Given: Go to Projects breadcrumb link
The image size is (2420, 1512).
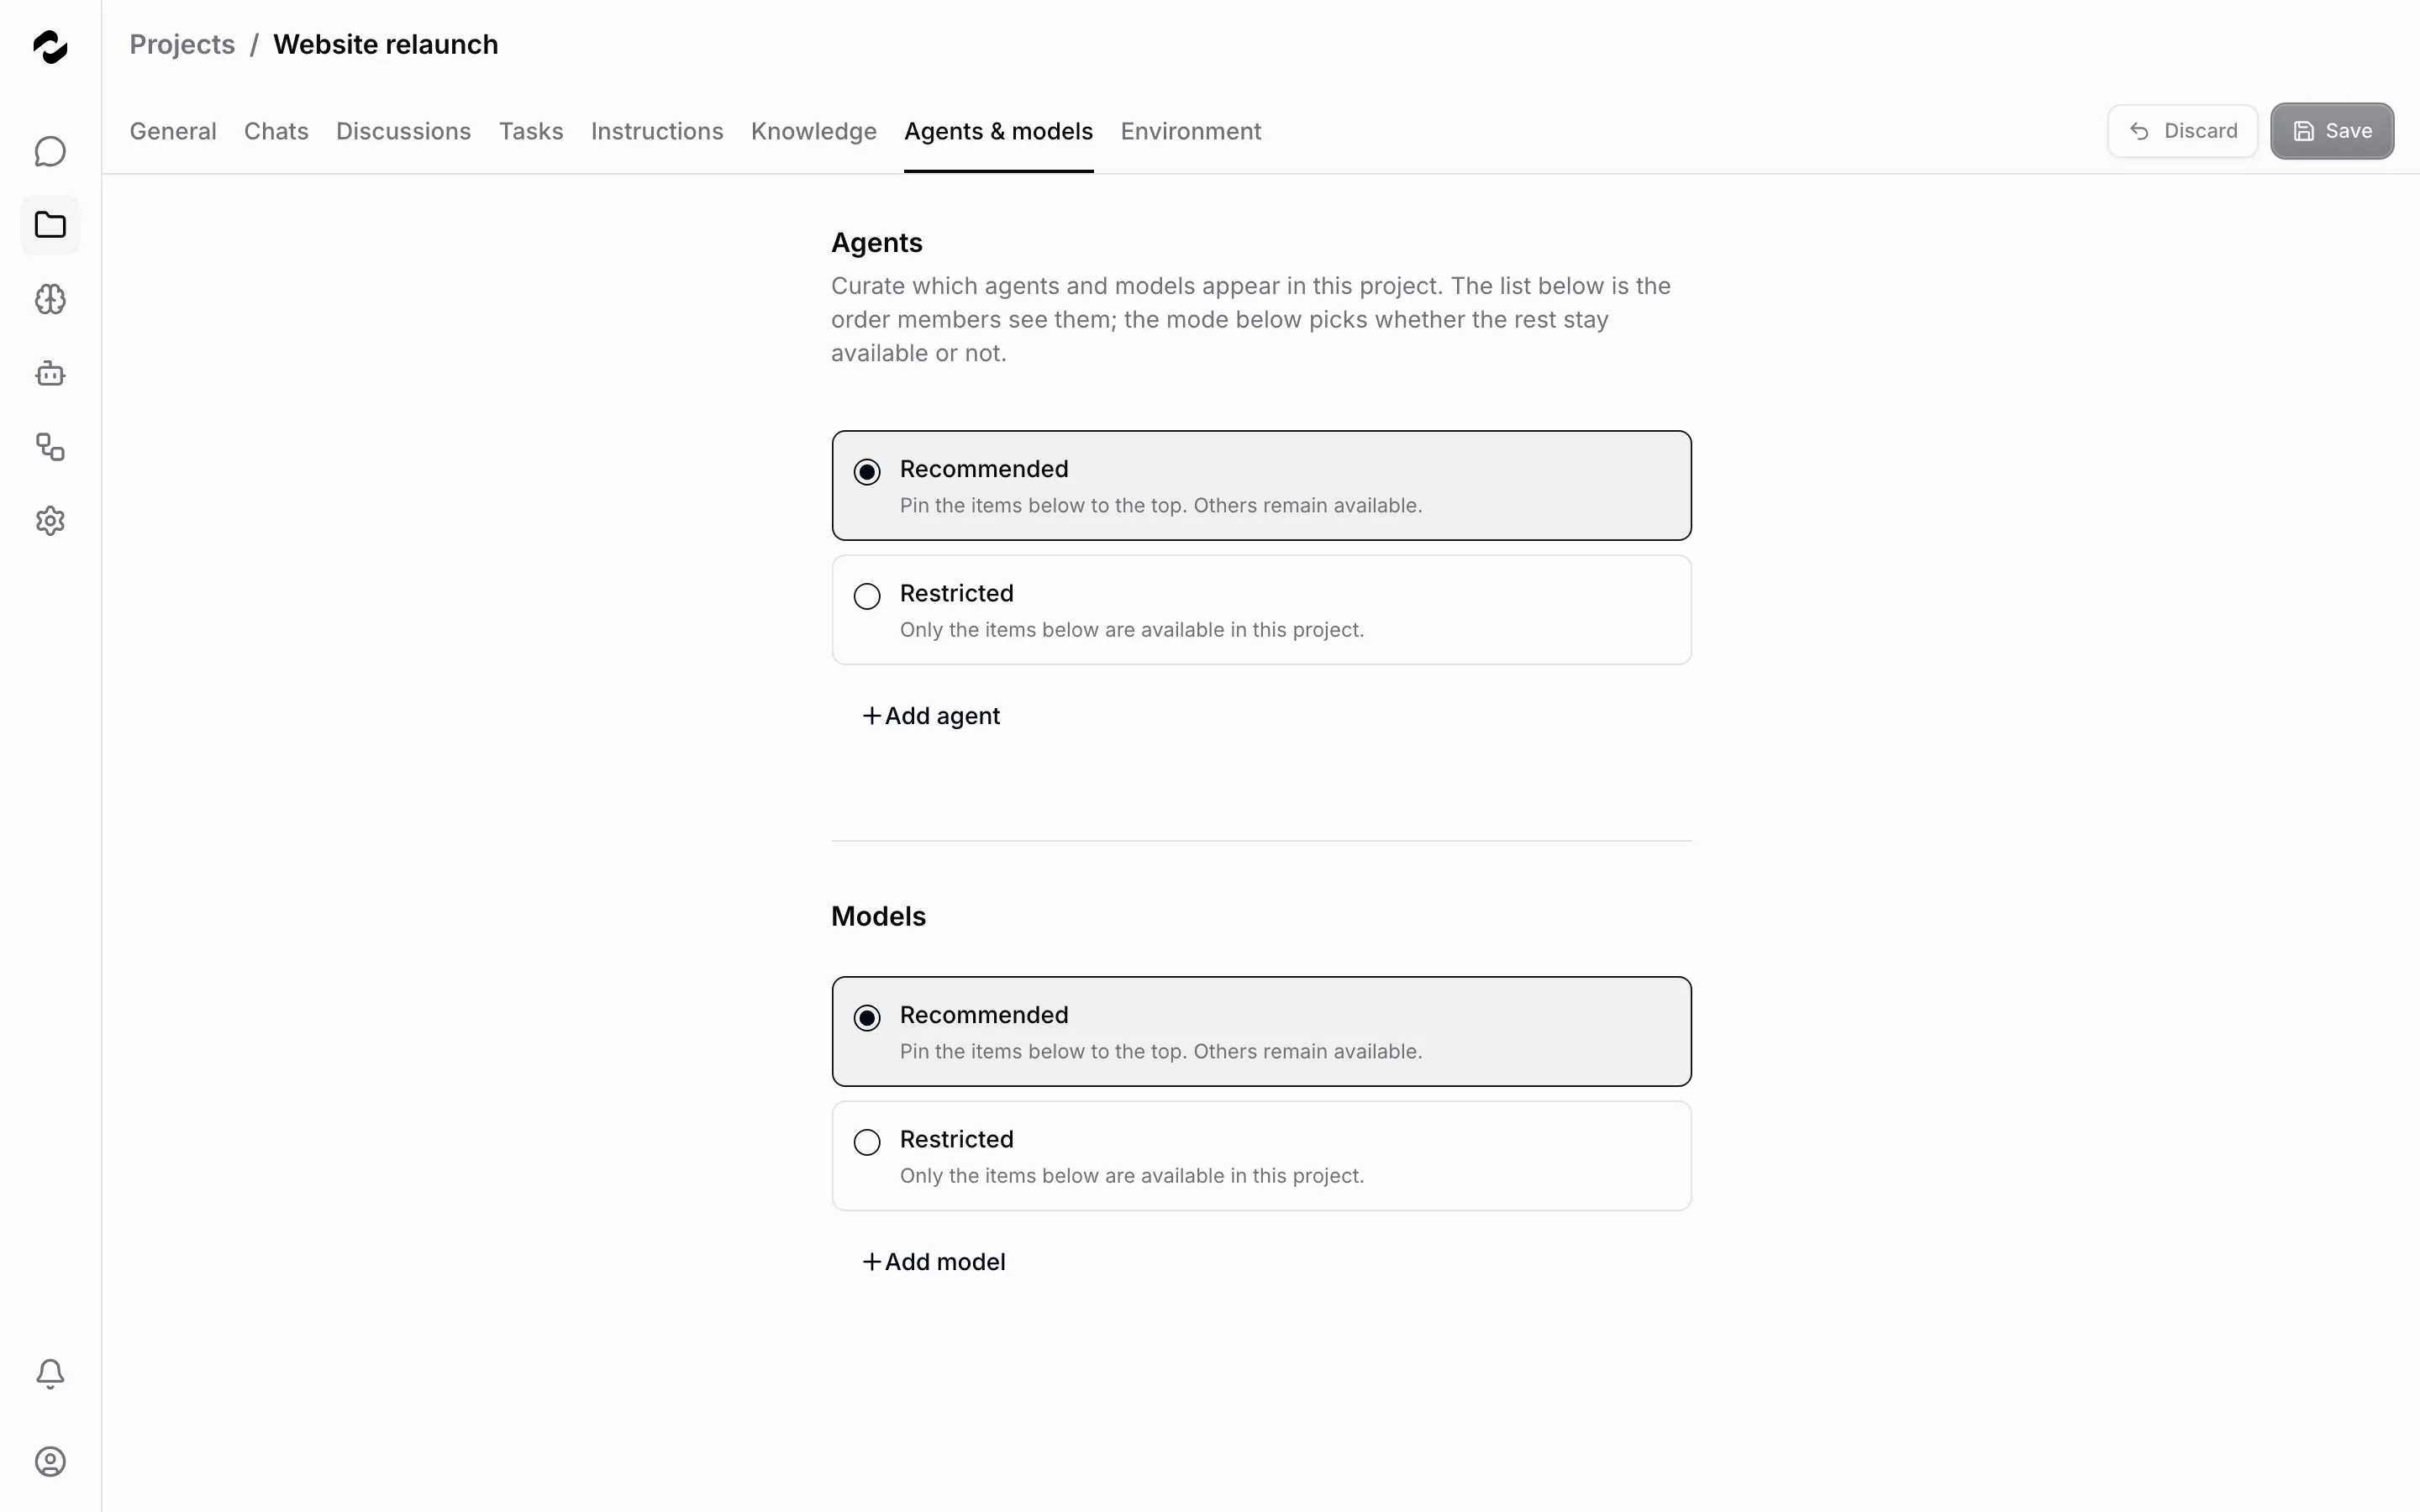Looking at the screenshot, I should coord(182,44).
